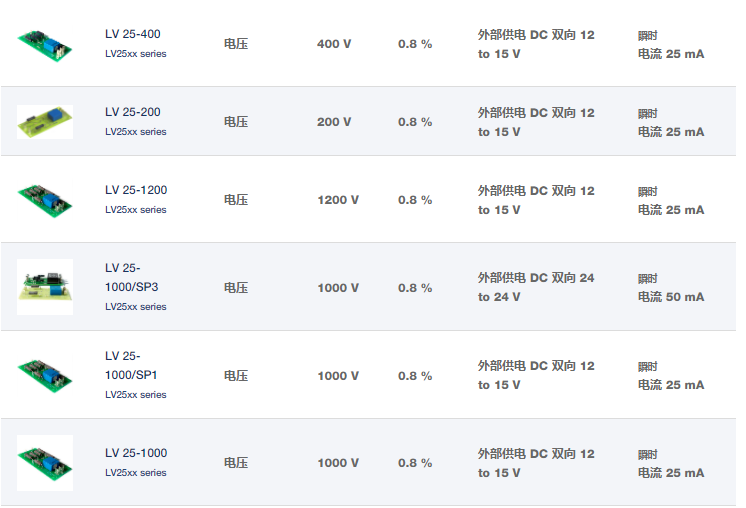Viewport: 746px width, 508px height.
Task: Open the LV 25-1000/SP3 product name link
Action: tap(131, 277)
